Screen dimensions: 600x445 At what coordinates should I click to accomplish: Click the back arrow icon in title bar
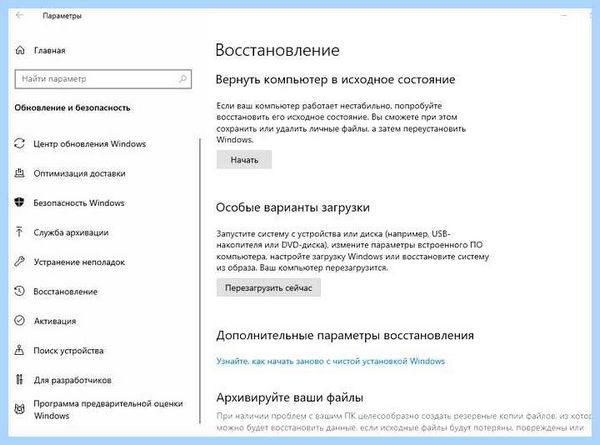coord(19,16)
